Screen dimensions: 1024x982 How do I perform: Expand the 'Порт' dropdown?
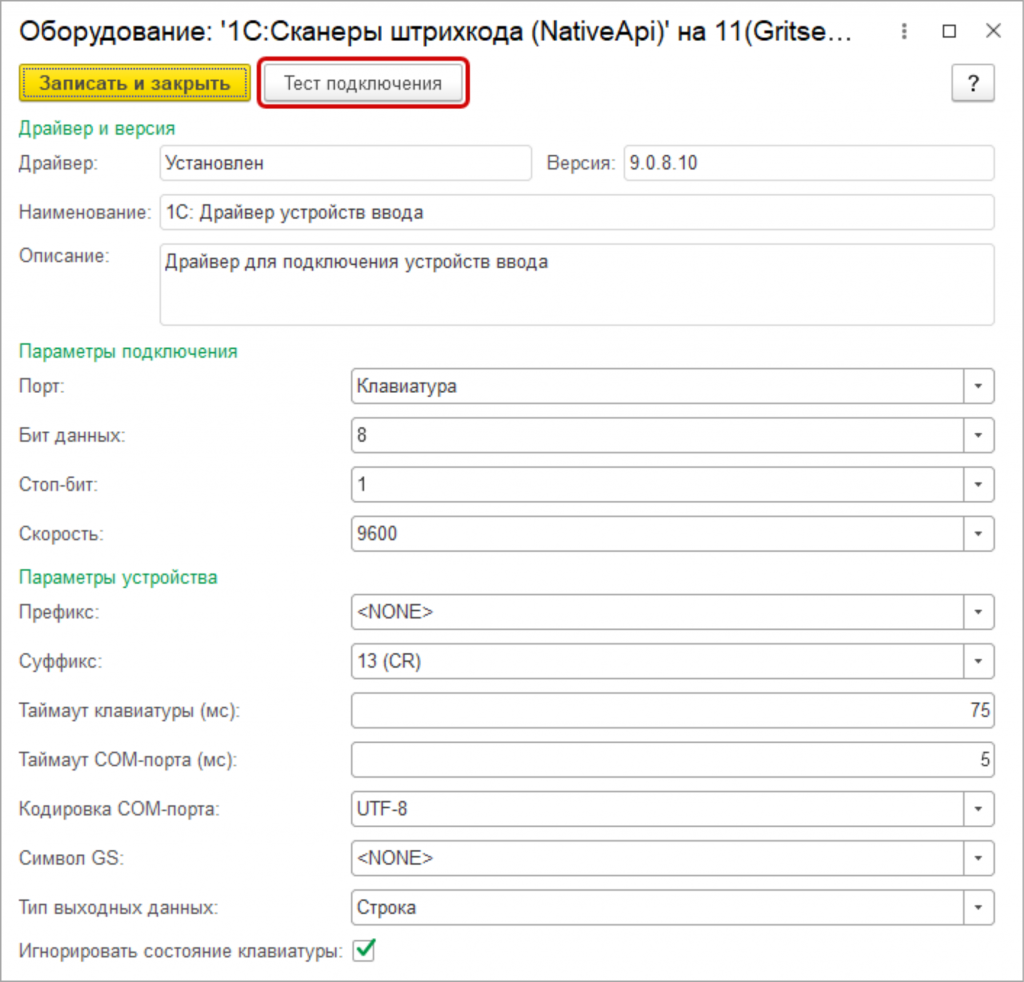[x=978, y=386]
